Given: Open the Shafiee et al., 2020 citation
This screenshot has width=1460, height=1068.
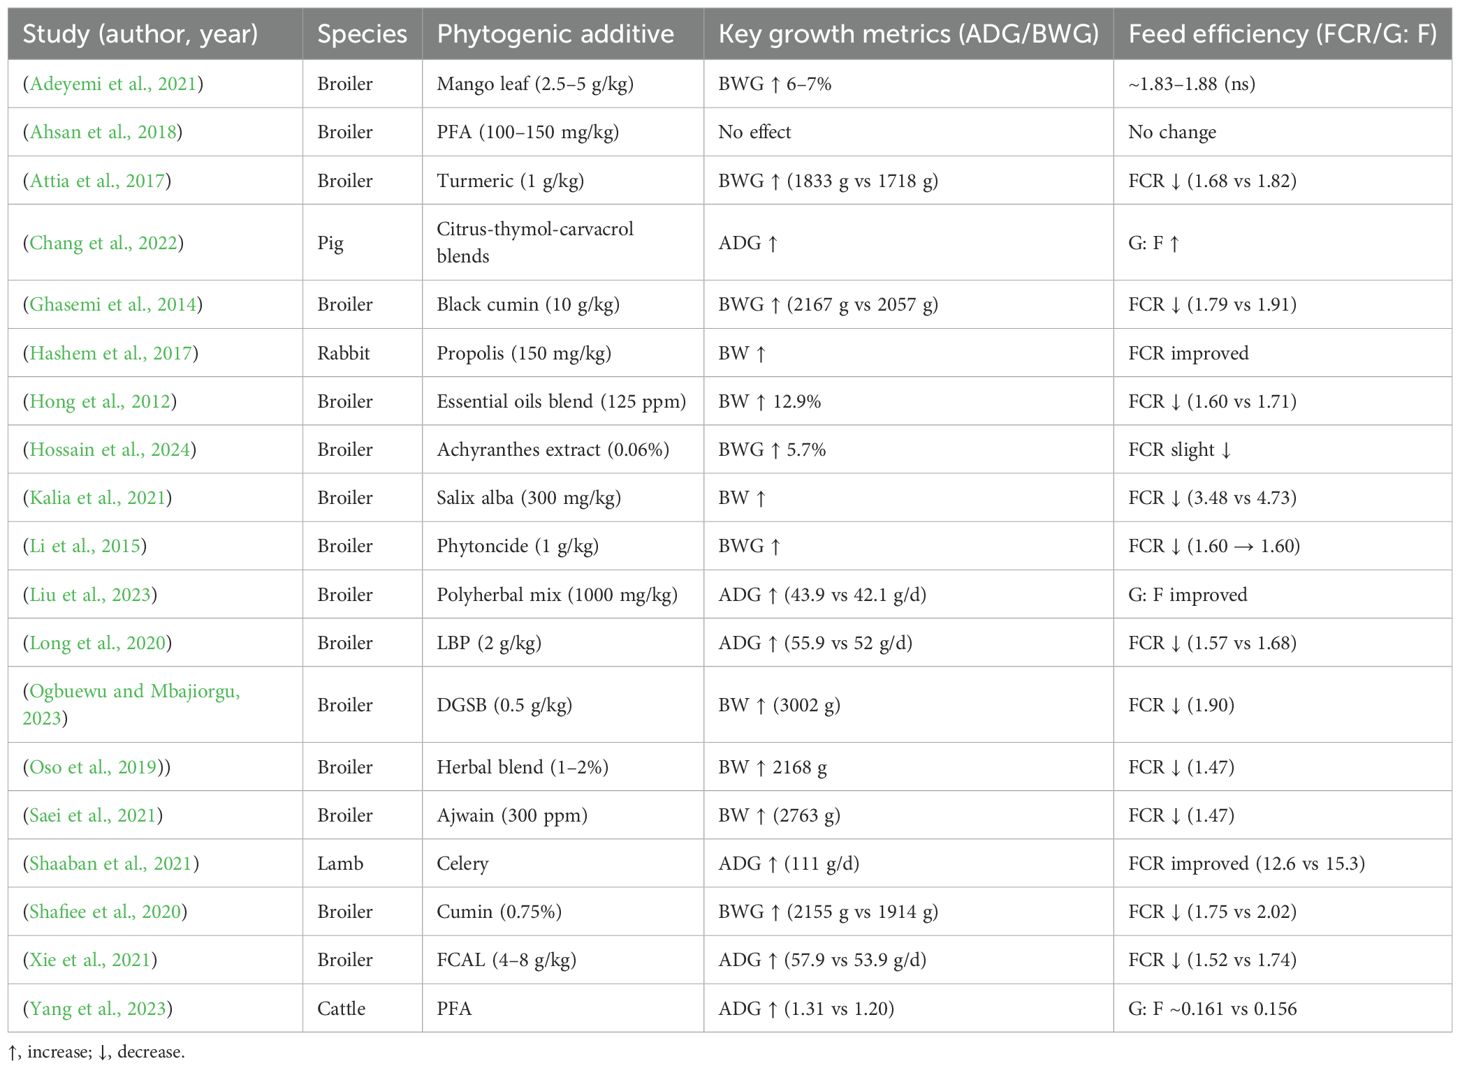Looking at the screenshot, I should pyautogui.click(x=105, y=912).
